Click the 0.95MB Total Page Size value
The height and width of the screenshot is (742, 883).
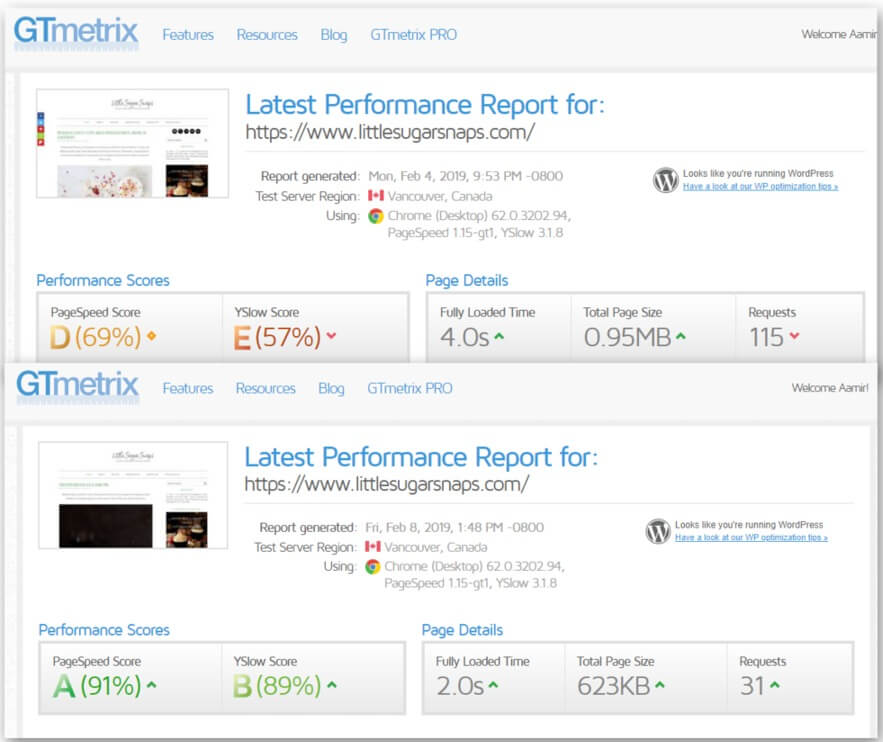[627, 337]
